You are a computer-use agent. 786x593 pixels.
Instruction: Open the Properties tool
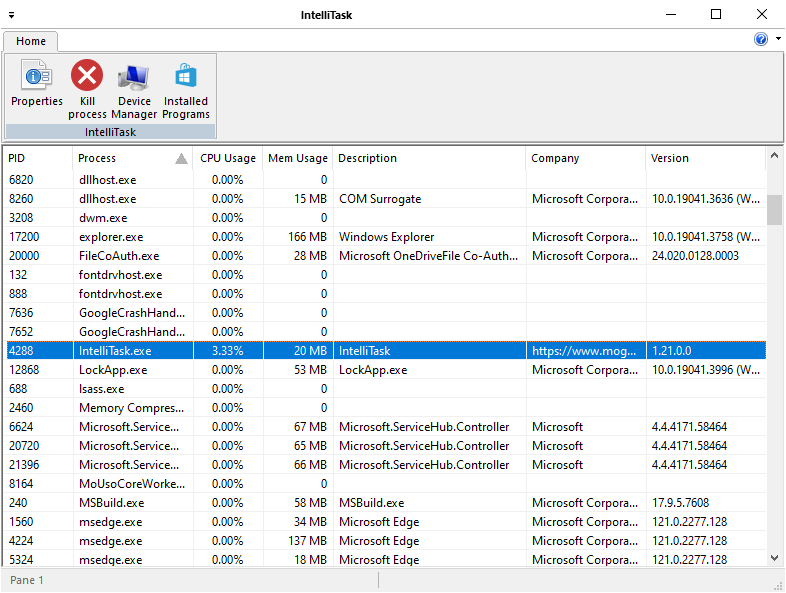click(x=37, y=84)
